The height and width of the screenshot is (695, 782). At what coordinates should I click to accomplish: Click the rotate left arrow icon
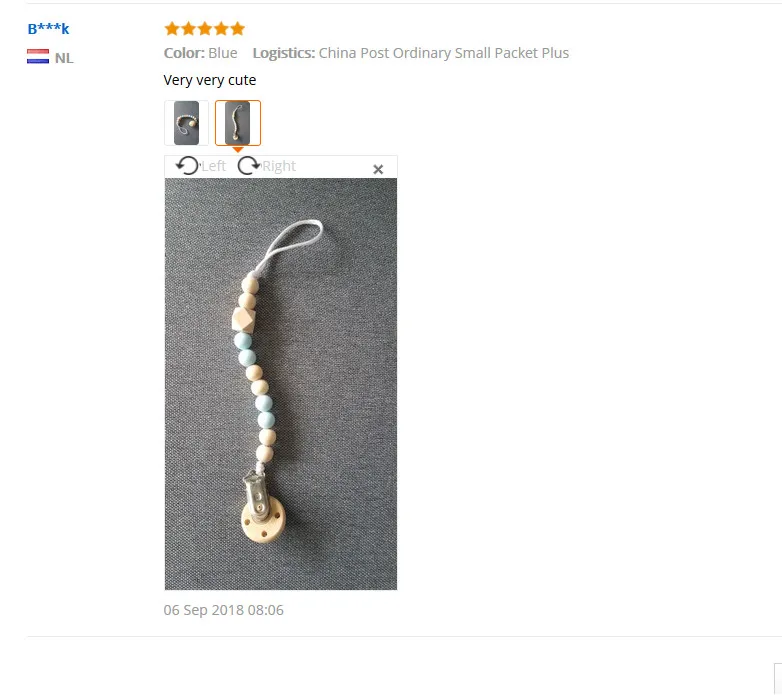[188, 166]
